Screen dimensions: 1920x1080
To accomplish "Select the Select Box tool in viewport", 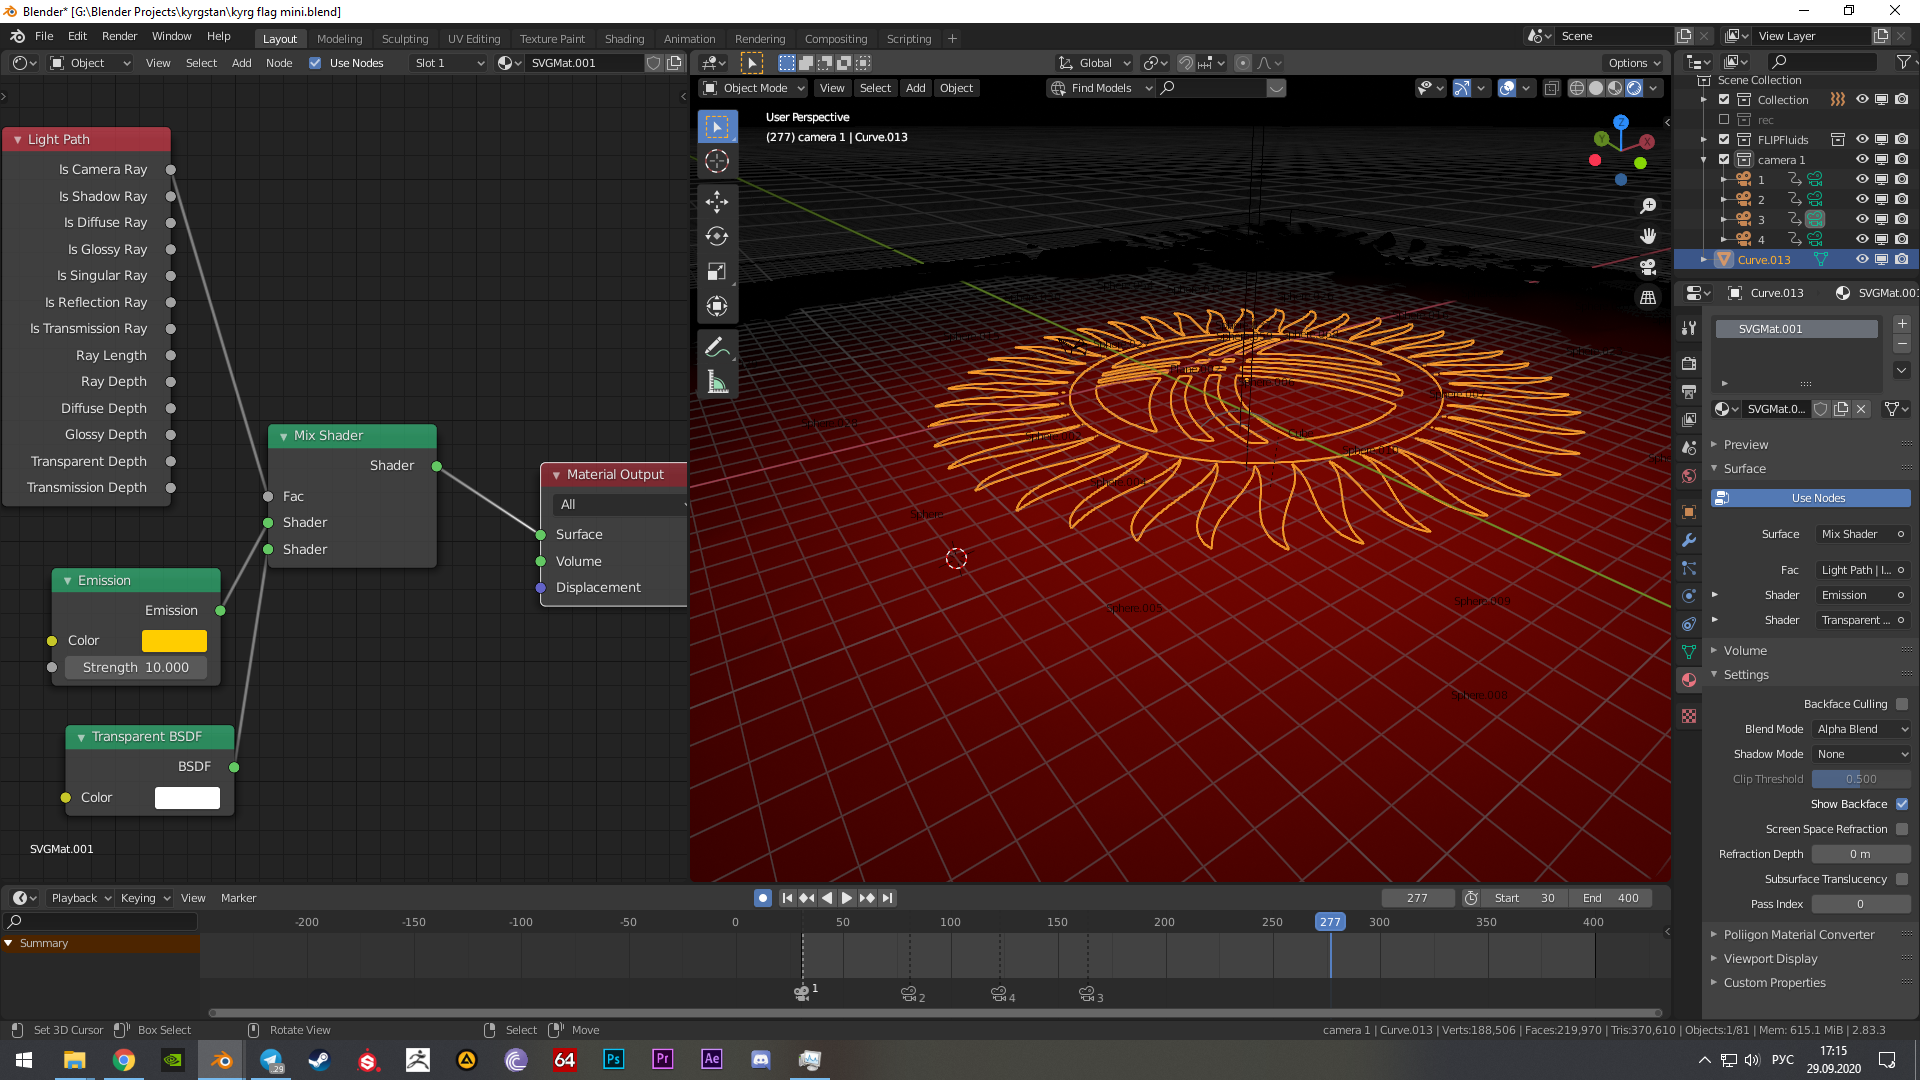I will [x=717, y=127].
